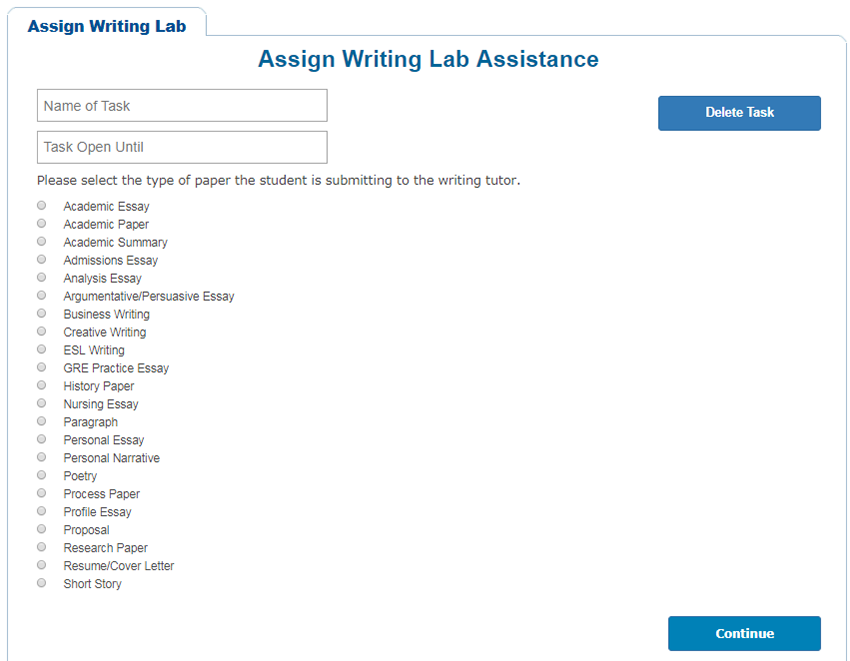Select Research Paper radio button
This screenshot has width=850, height=661.
pos(41,547)
